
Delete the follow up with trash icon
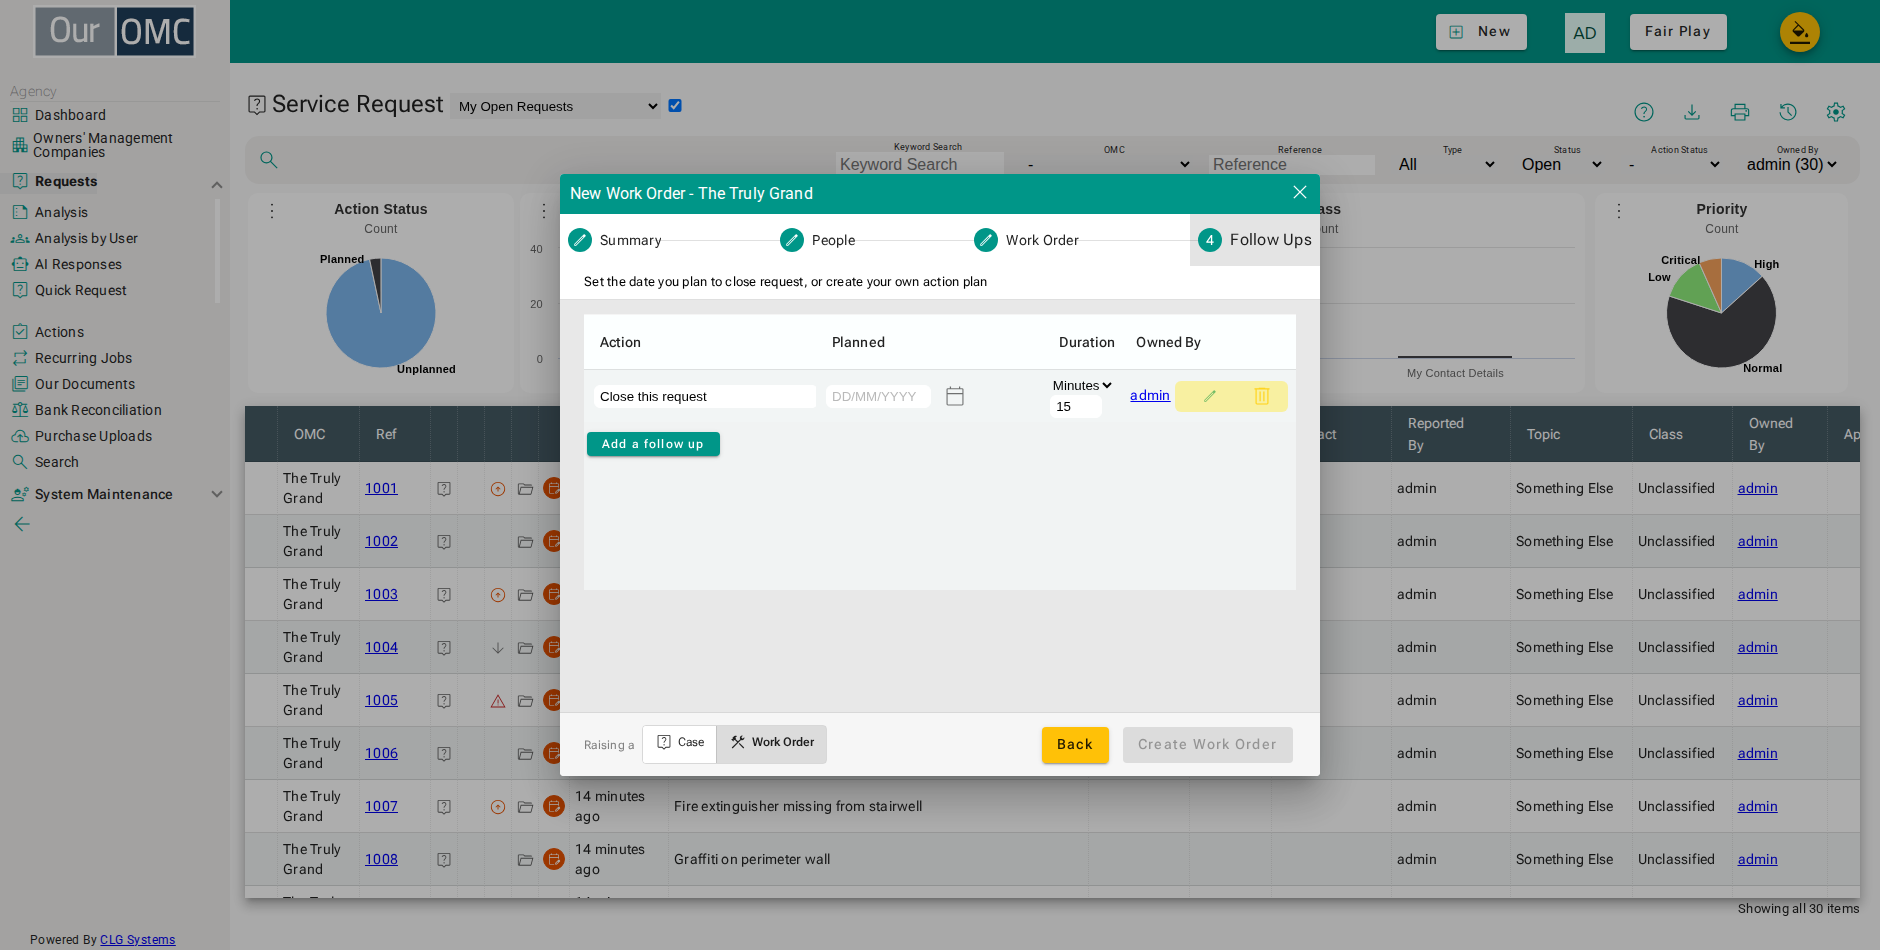click(x=1262, y=396)
